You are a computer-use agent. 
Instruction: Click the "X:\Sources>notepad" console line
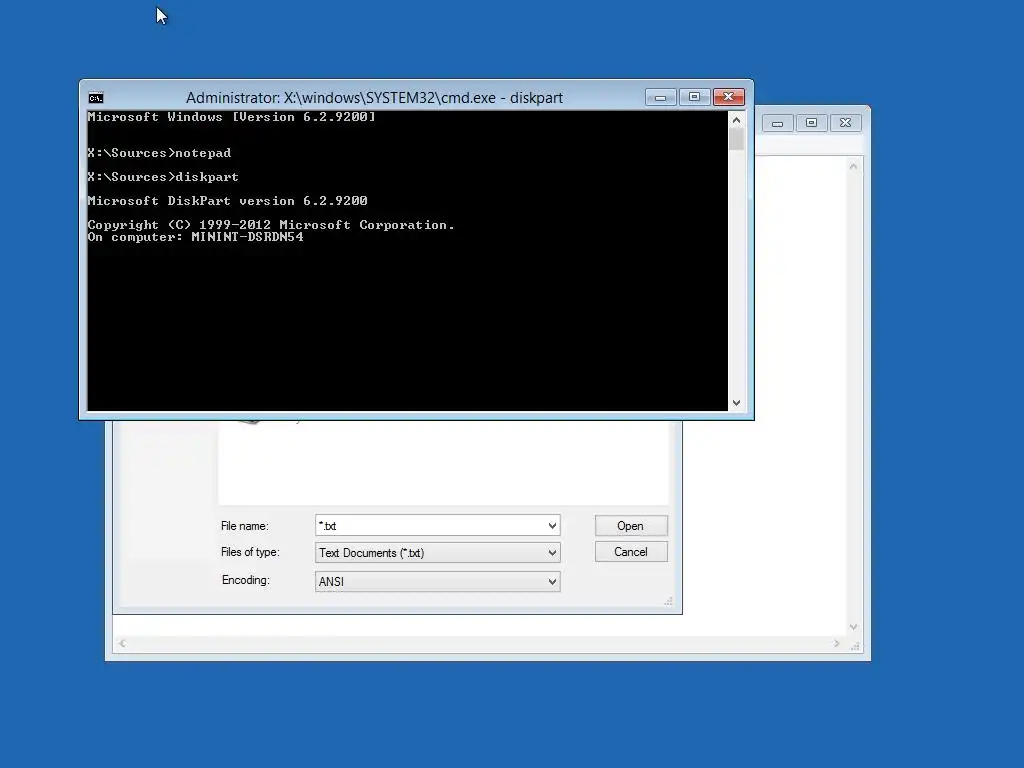[x=159, y=153]
